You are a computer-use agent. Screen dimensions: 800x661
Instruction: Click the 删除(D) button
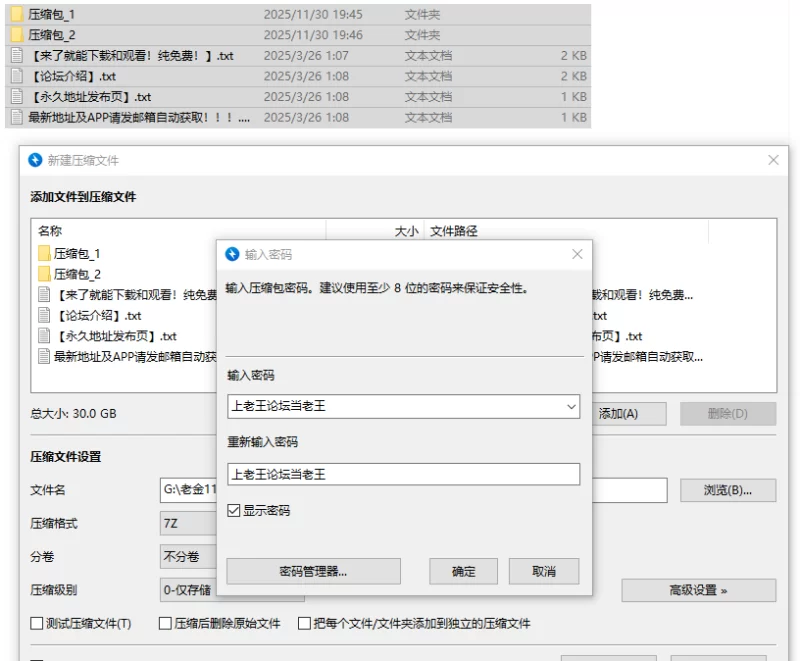coord(728,414)
